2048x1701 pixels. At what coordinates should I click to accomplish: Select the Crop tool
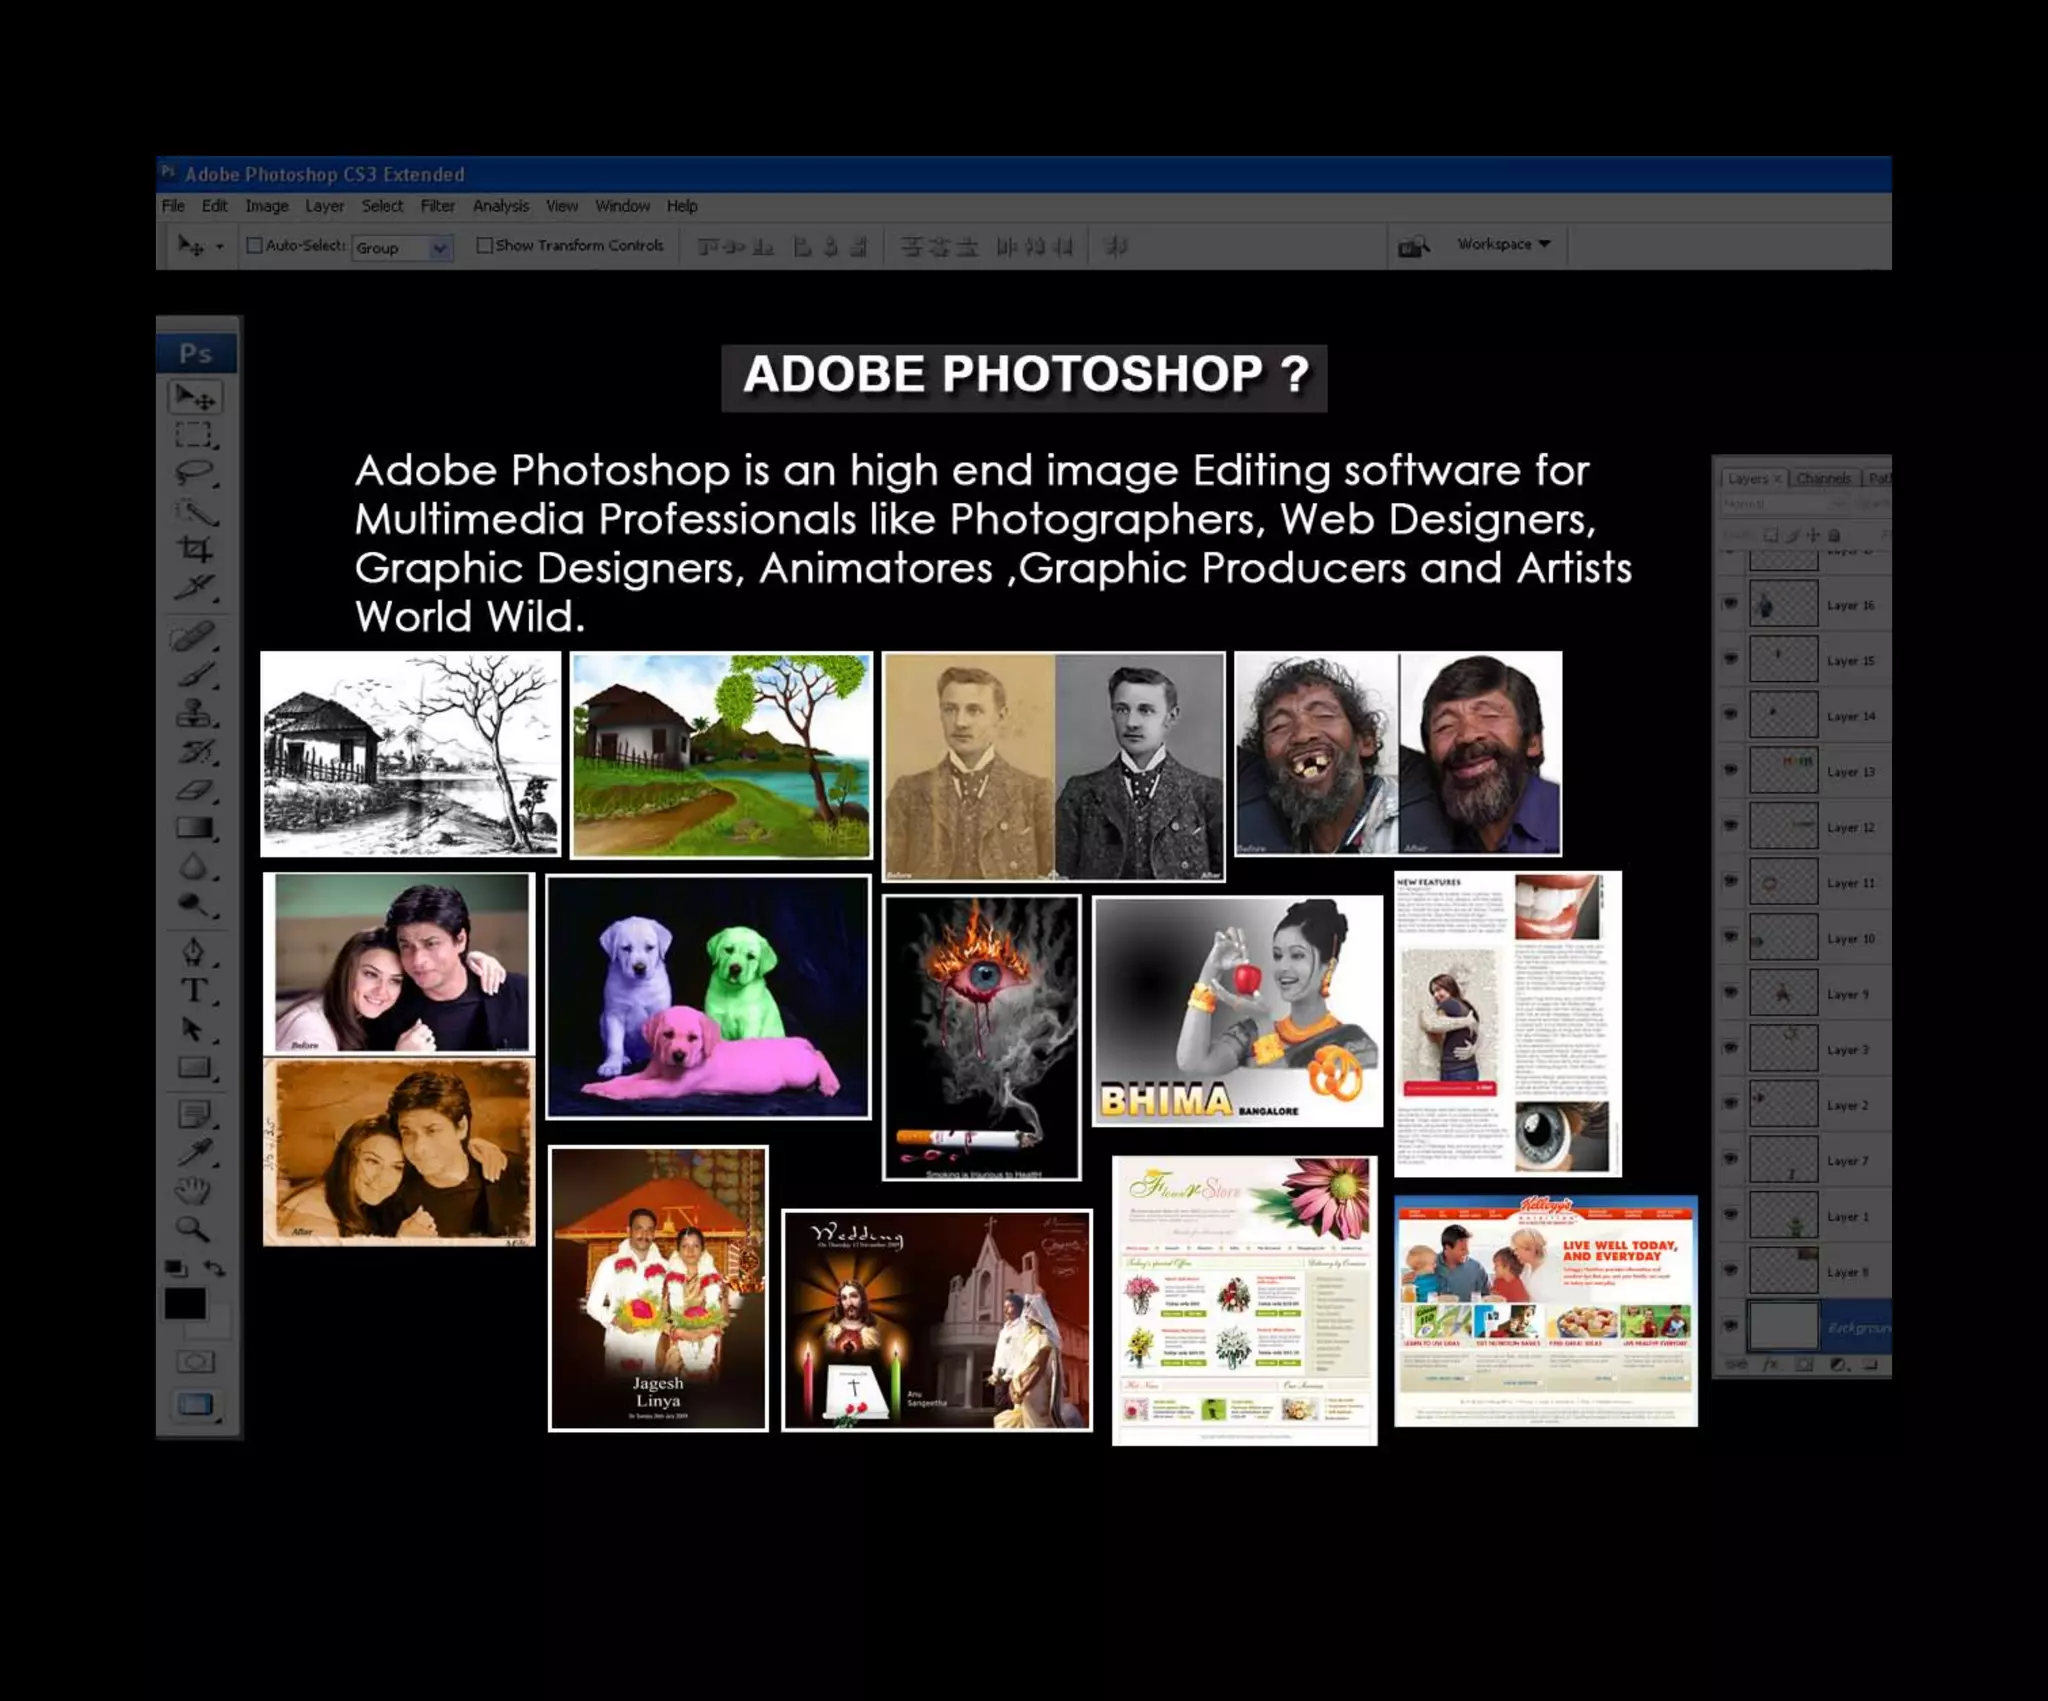tap(194, 548)
